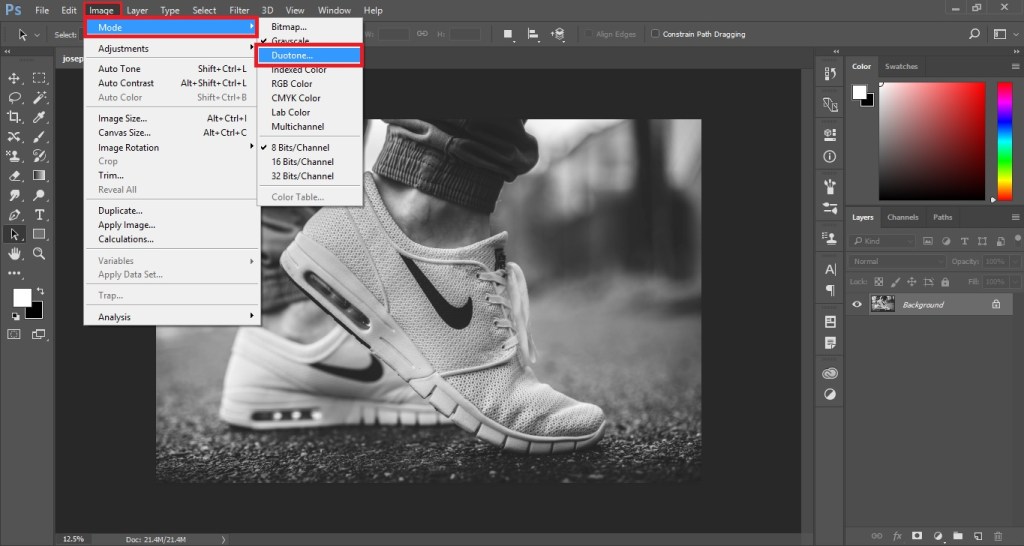Image resolution: width=1024 pixels, height=546 pixels.
Task: Open Layers panel options menu
Action: tap(1016, 217)
